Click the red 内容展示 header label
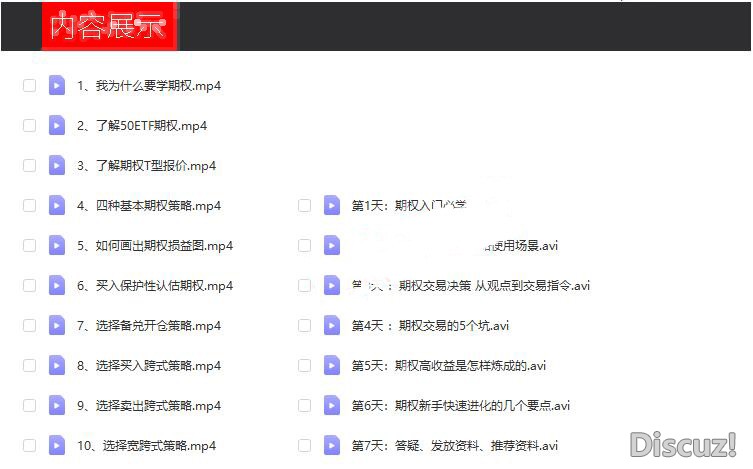 tap(110, 26)
